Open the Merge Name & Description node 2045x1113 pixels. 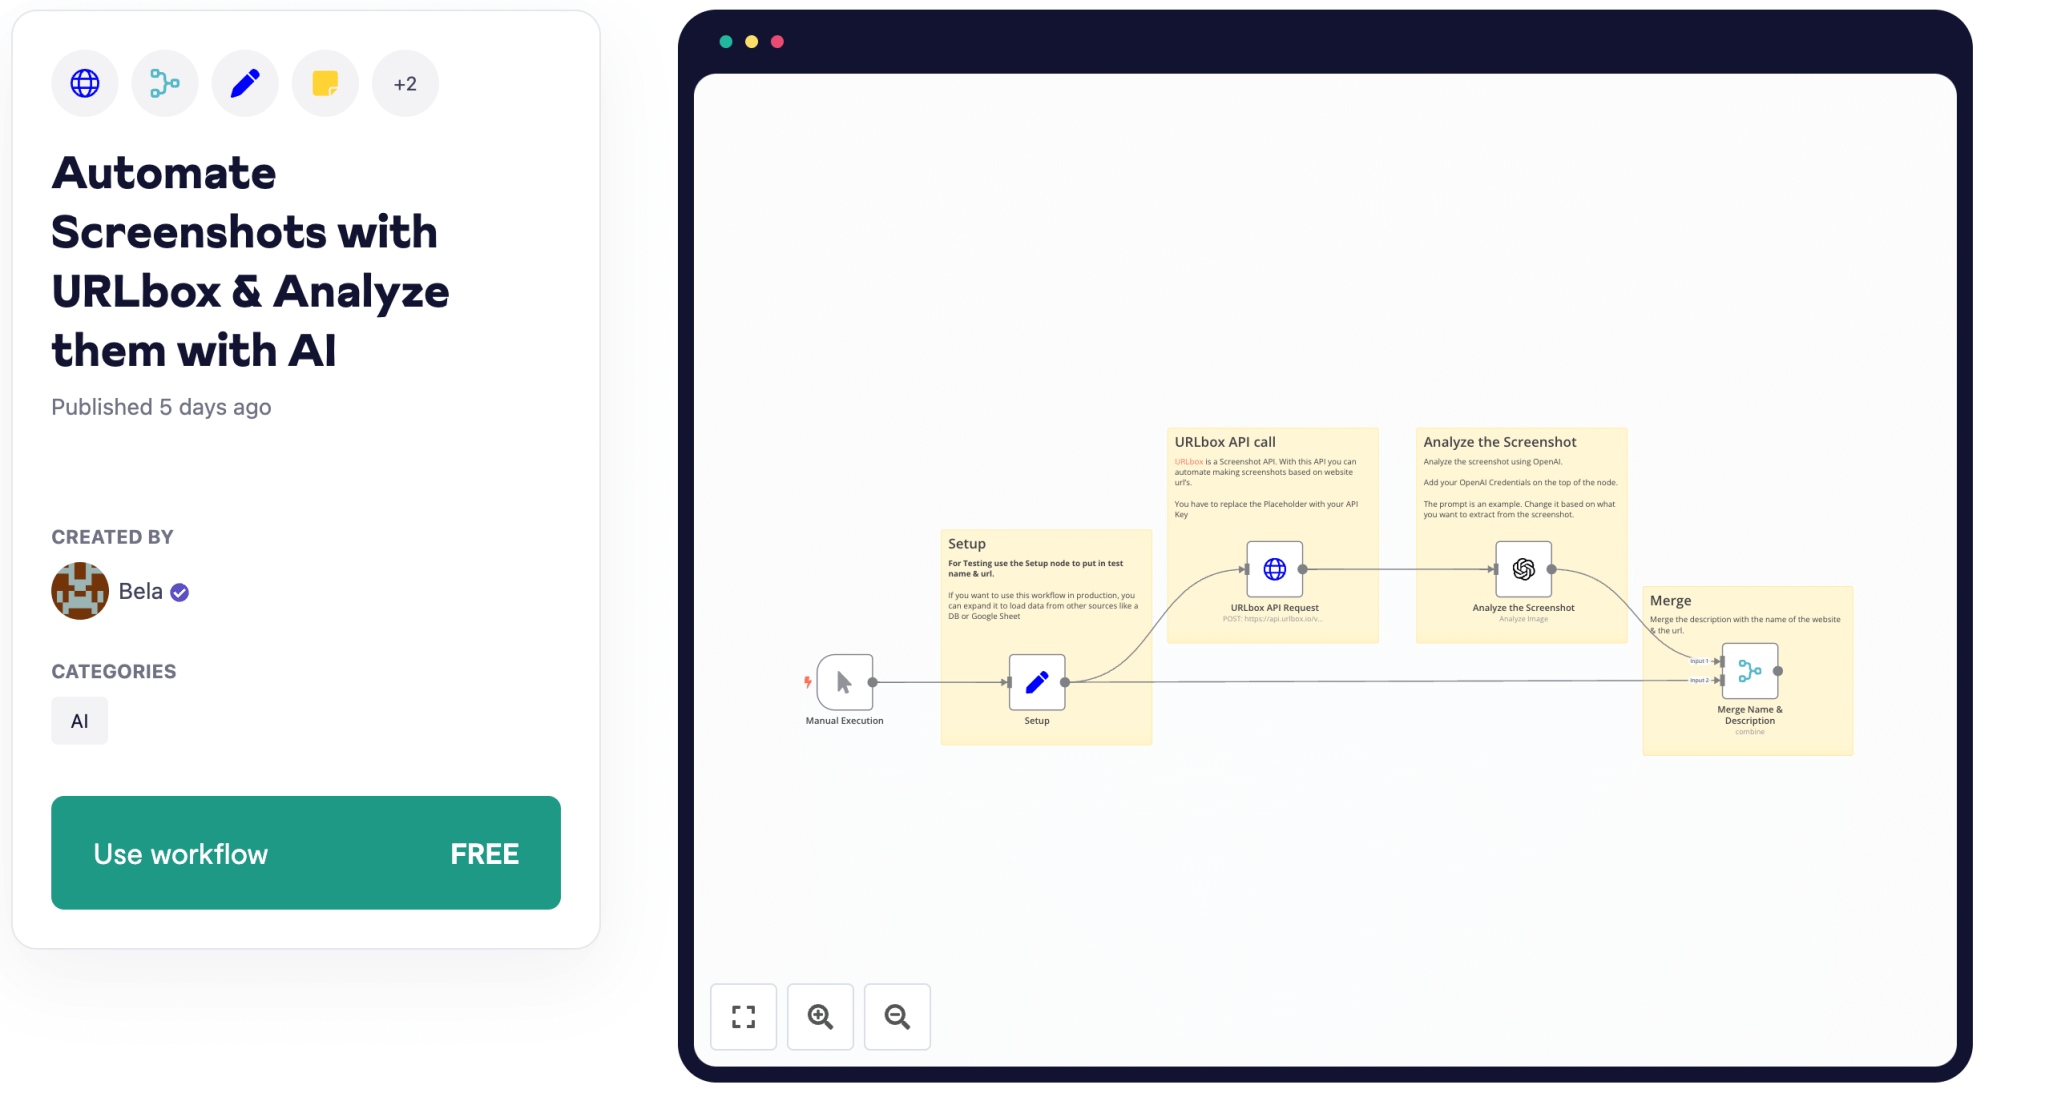[x=1749, y=671]
